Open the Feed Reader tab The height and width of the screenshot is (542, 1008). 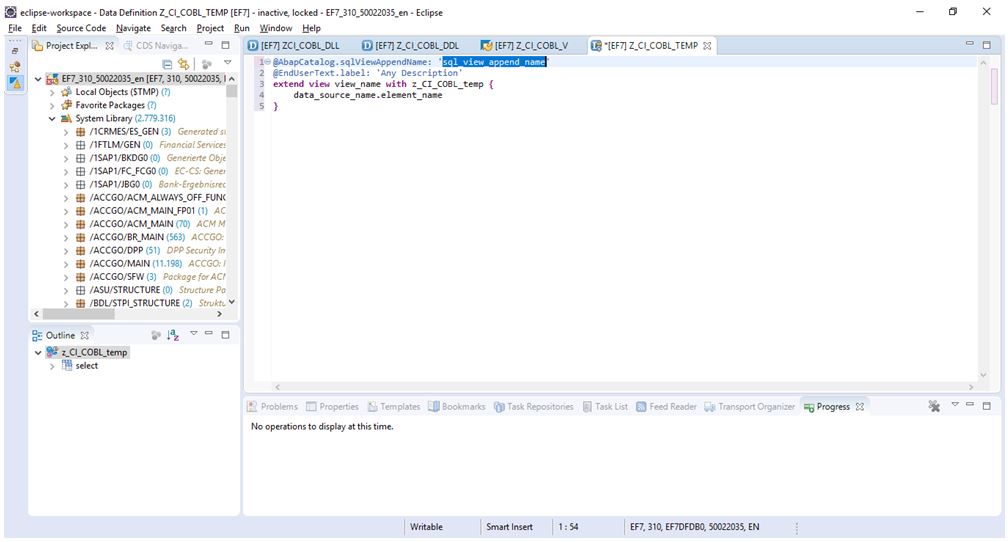(666, 407)
